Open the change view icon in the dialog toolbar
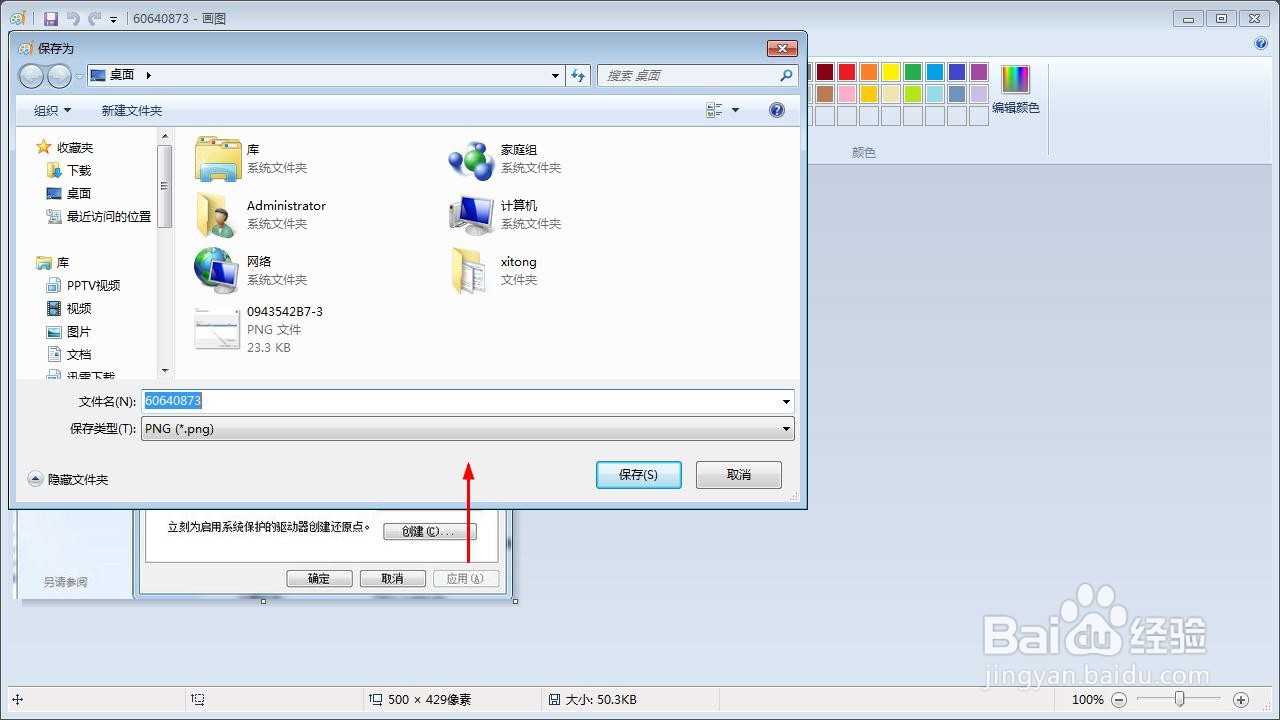The image size is (1280, 720). pyautogui.click(x=715, y=110)
